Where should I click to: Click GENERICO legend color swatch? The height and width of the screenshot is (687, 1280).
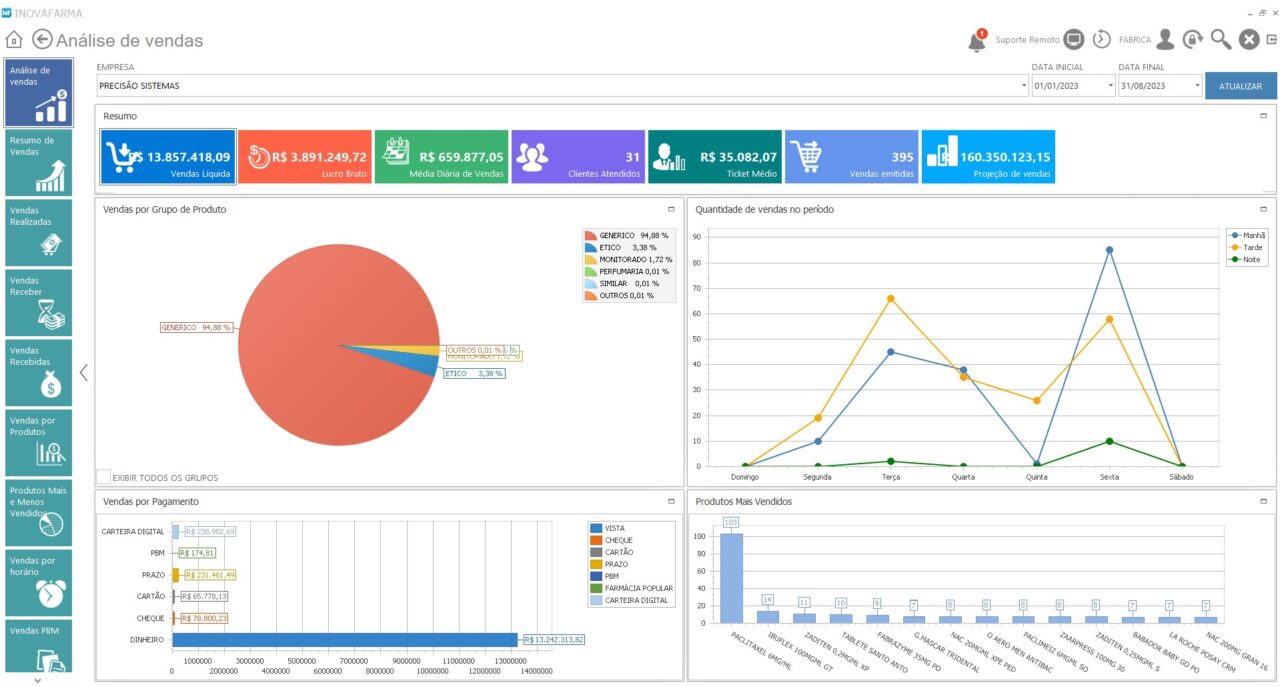click(x=590, y=235)
